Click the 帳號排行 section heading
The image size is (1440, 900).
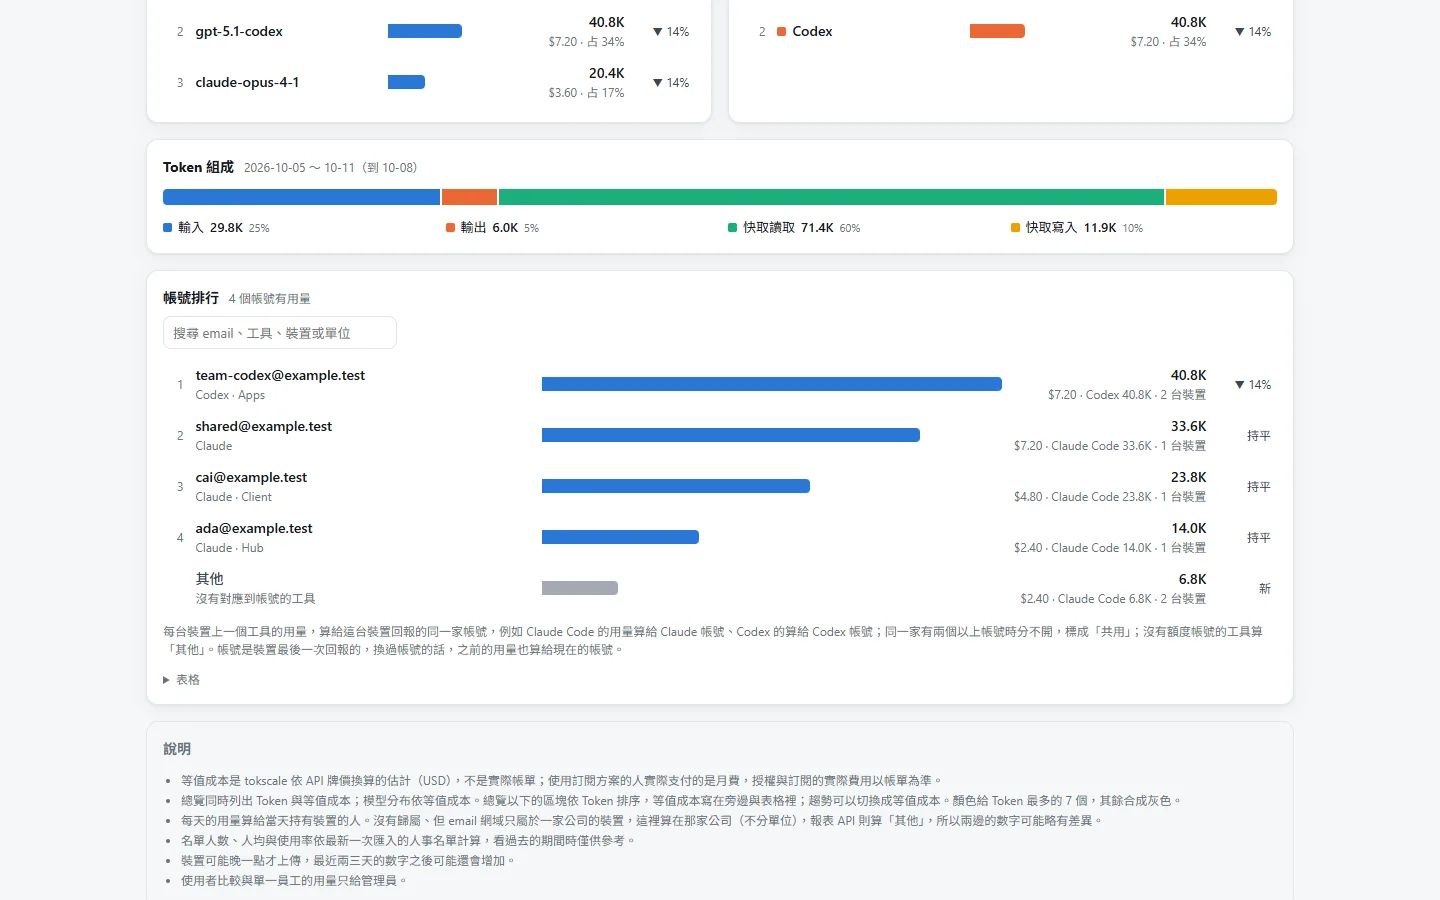tap(191, 298)
